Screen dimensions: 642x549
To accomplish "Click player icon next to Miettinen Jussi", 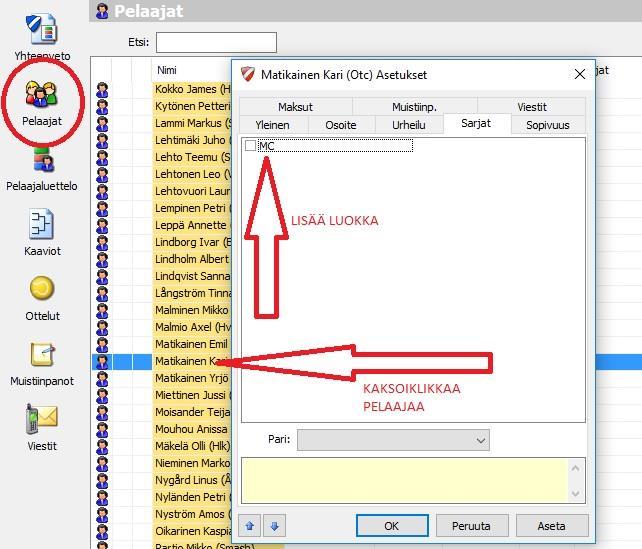I will 102,395.
